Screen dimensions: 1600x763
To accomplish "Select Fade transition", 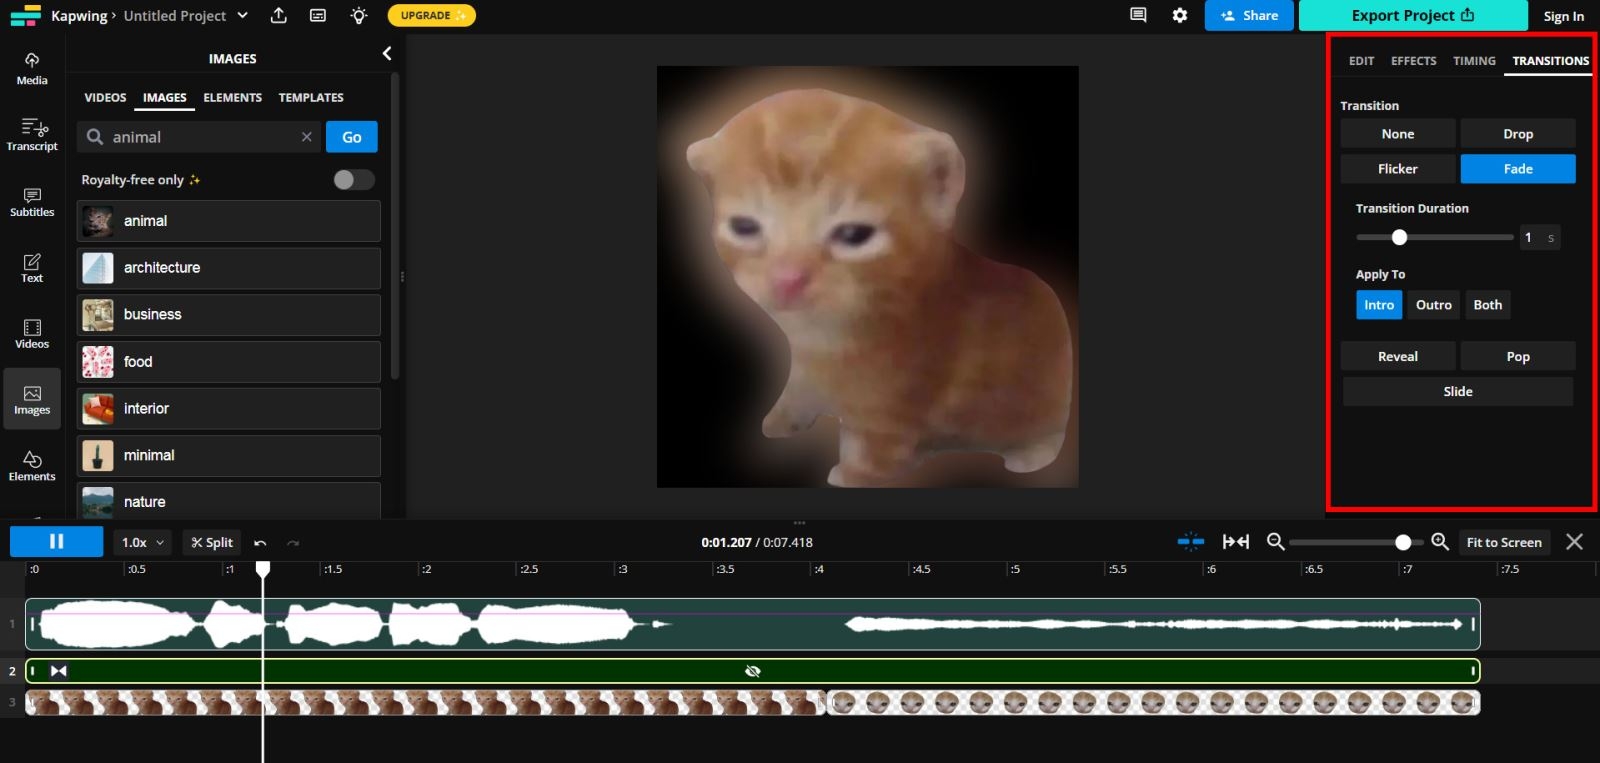I will coord(1518,169).
